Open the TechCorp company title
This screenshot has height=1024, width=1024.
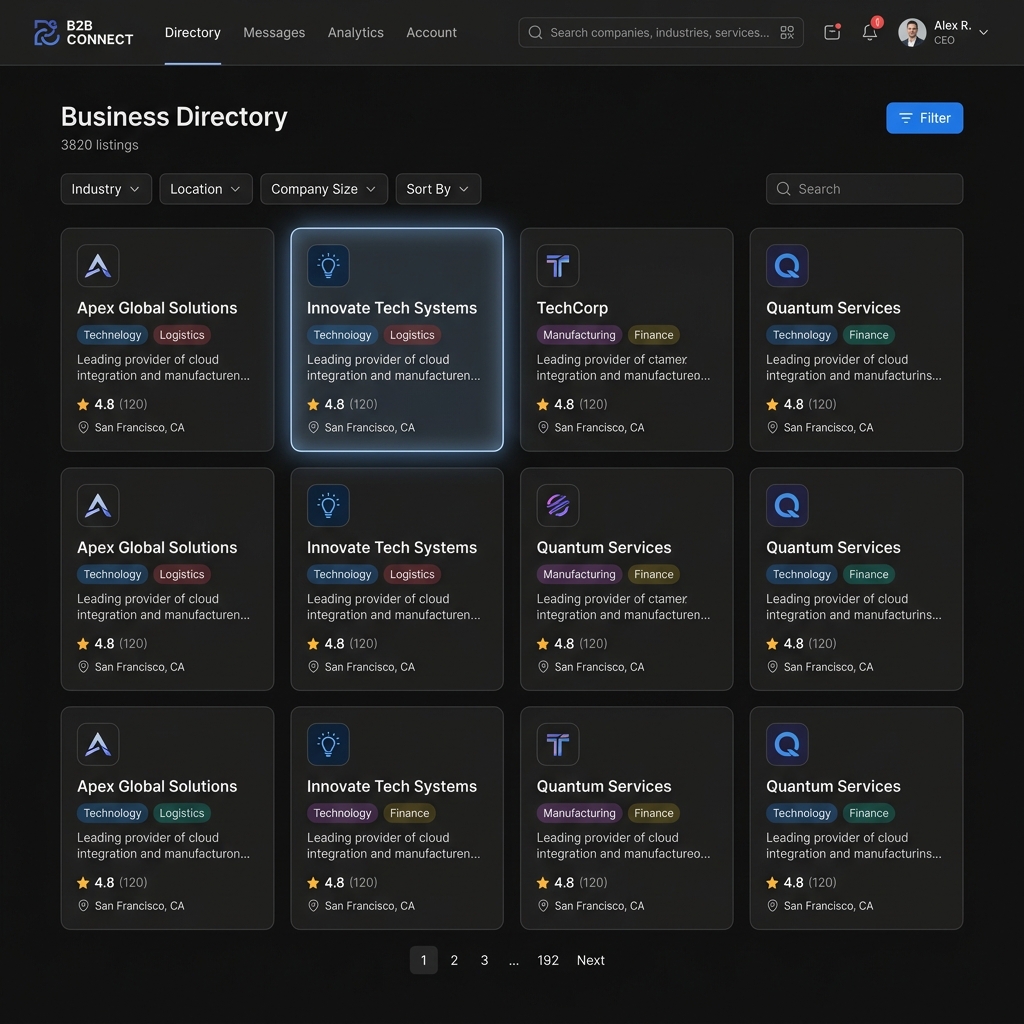(572, 308)
